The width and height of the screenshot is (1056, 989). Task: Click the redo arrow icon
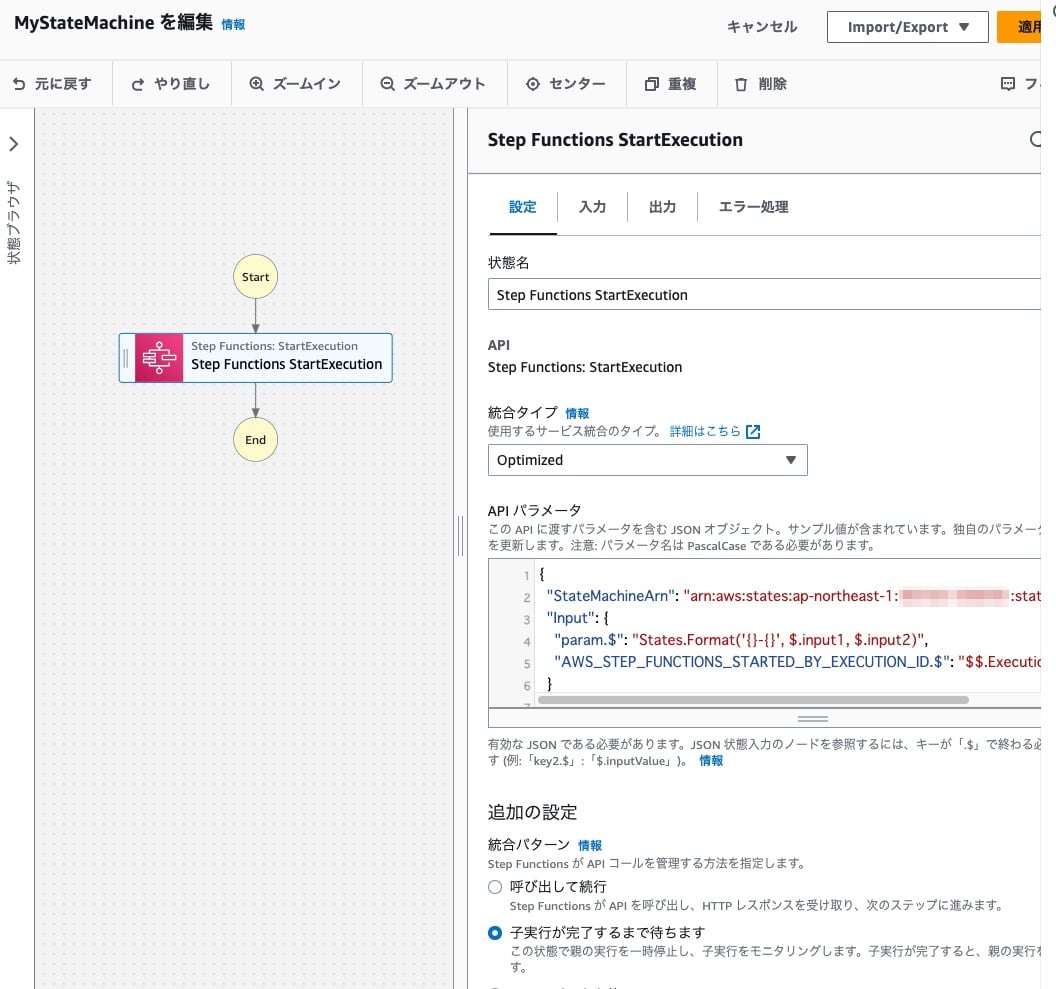point(137,84)
